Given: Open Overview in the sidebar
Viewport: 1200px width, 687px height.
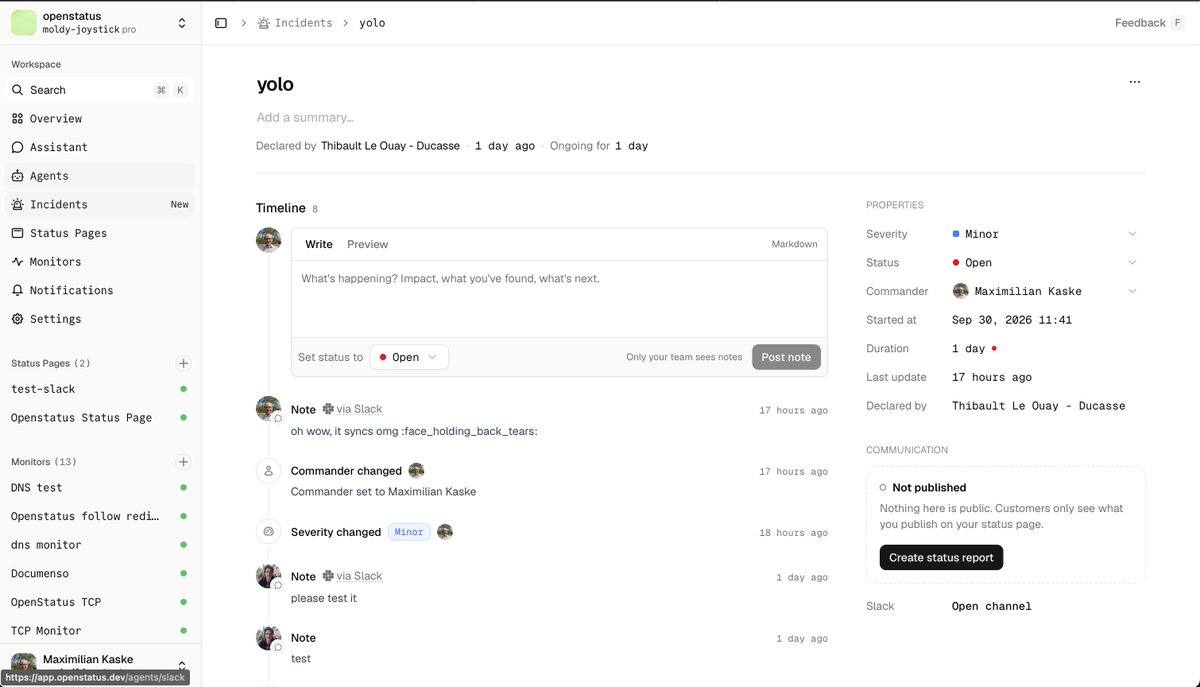Looking at the screenshot, I should pyautogui.click(x=100, y=118).
